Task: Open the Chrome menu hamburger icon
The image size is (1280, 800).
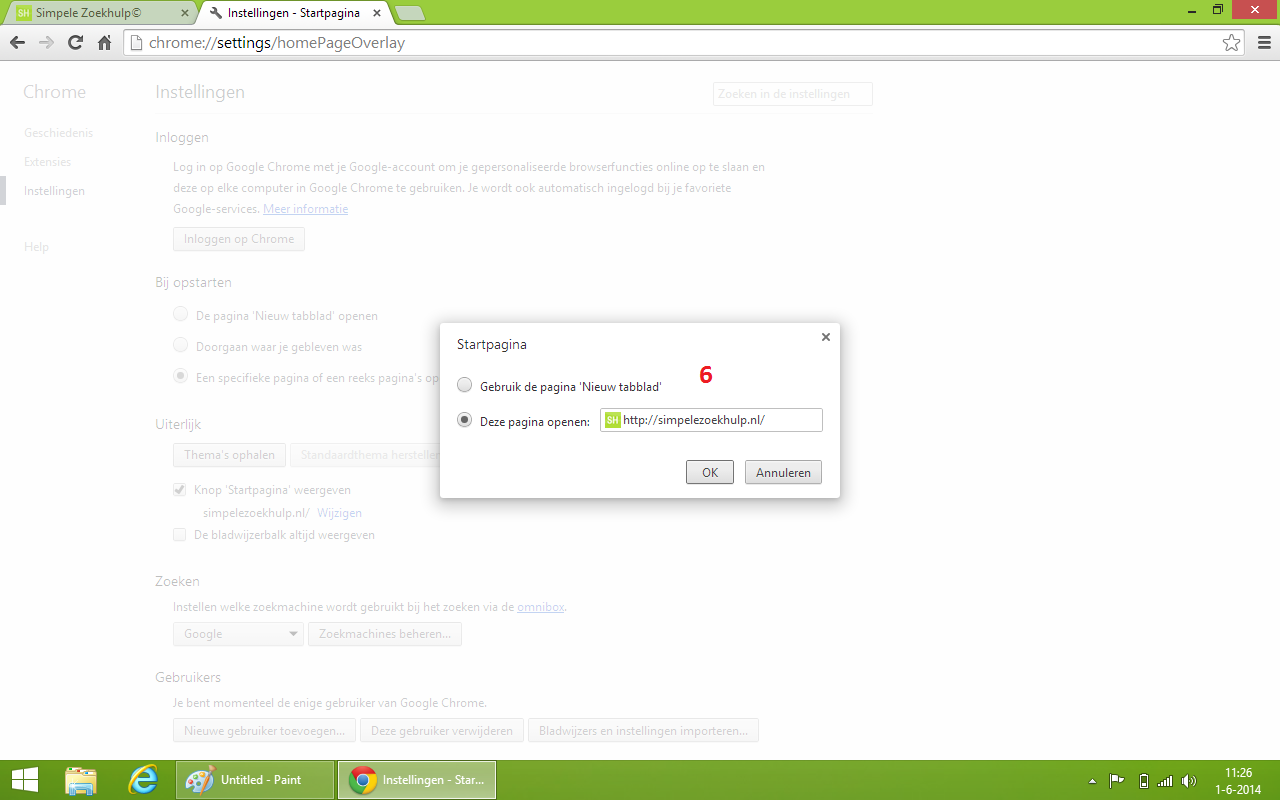Action: pos(1261,43)
